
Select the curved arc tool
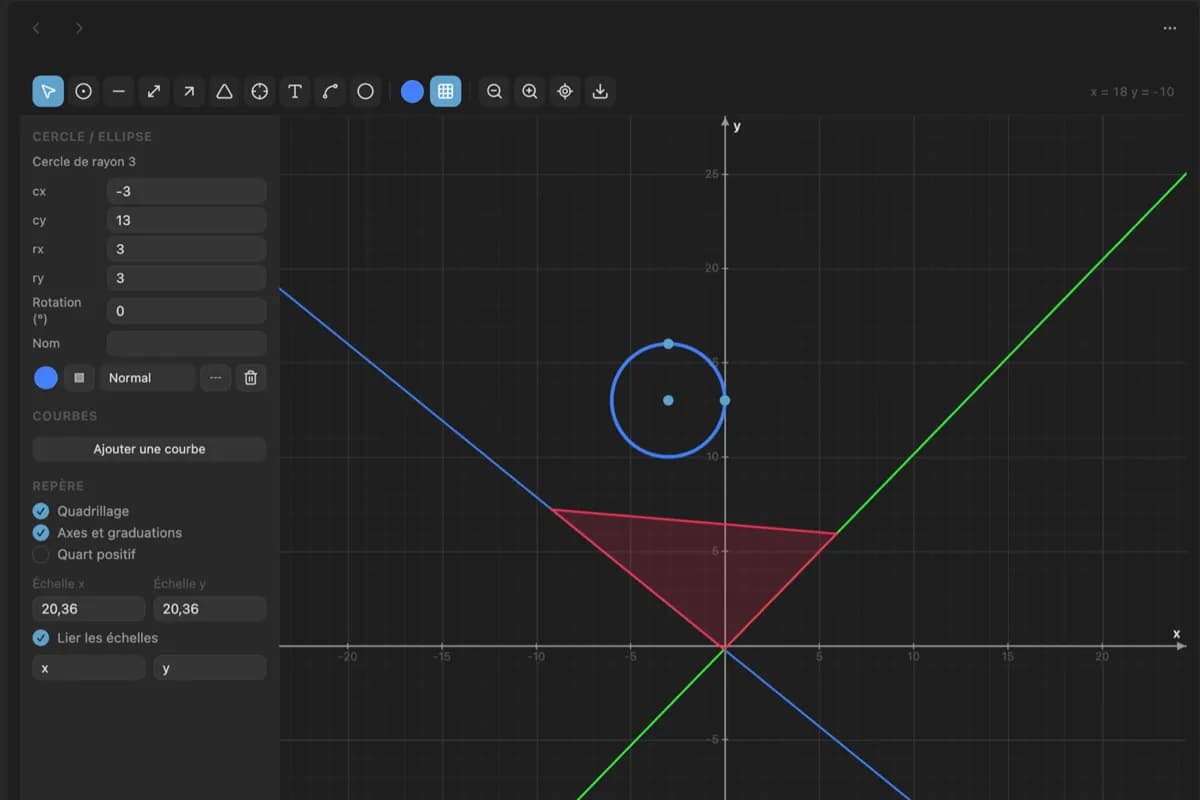[x=330, y=91]
